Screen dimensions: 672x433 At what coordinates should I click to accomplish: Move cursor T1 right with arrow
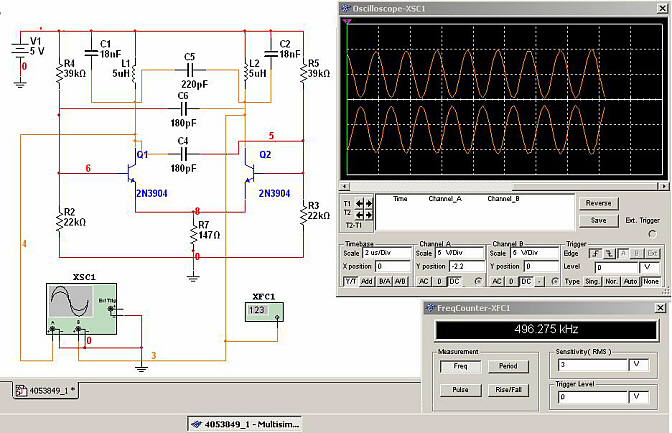click(x=367, y=202)
